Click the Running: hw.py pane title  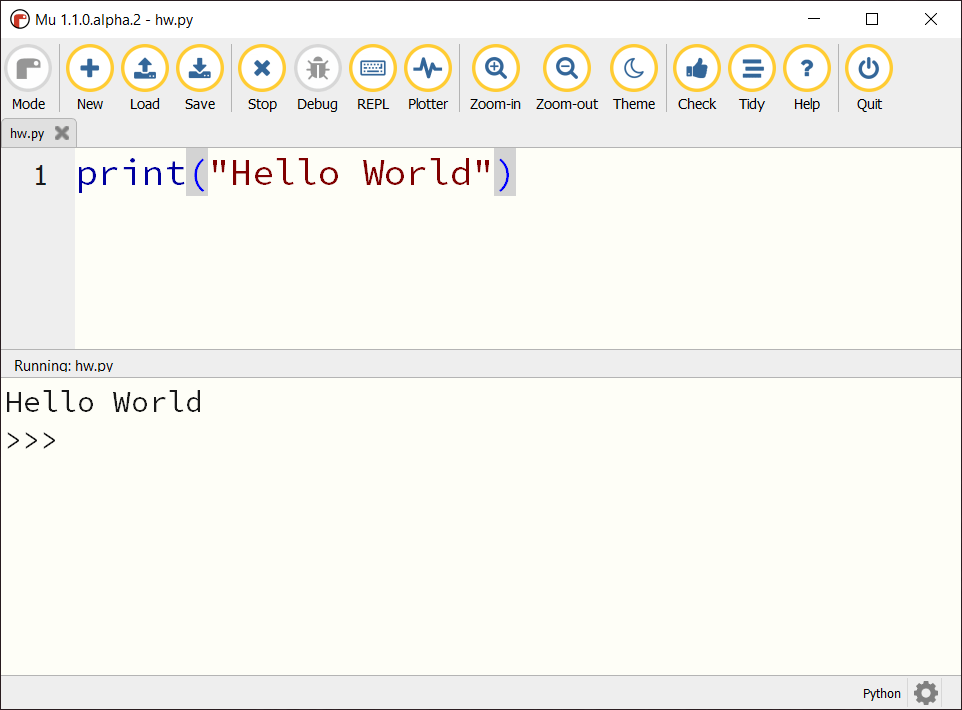coord(64,366)
